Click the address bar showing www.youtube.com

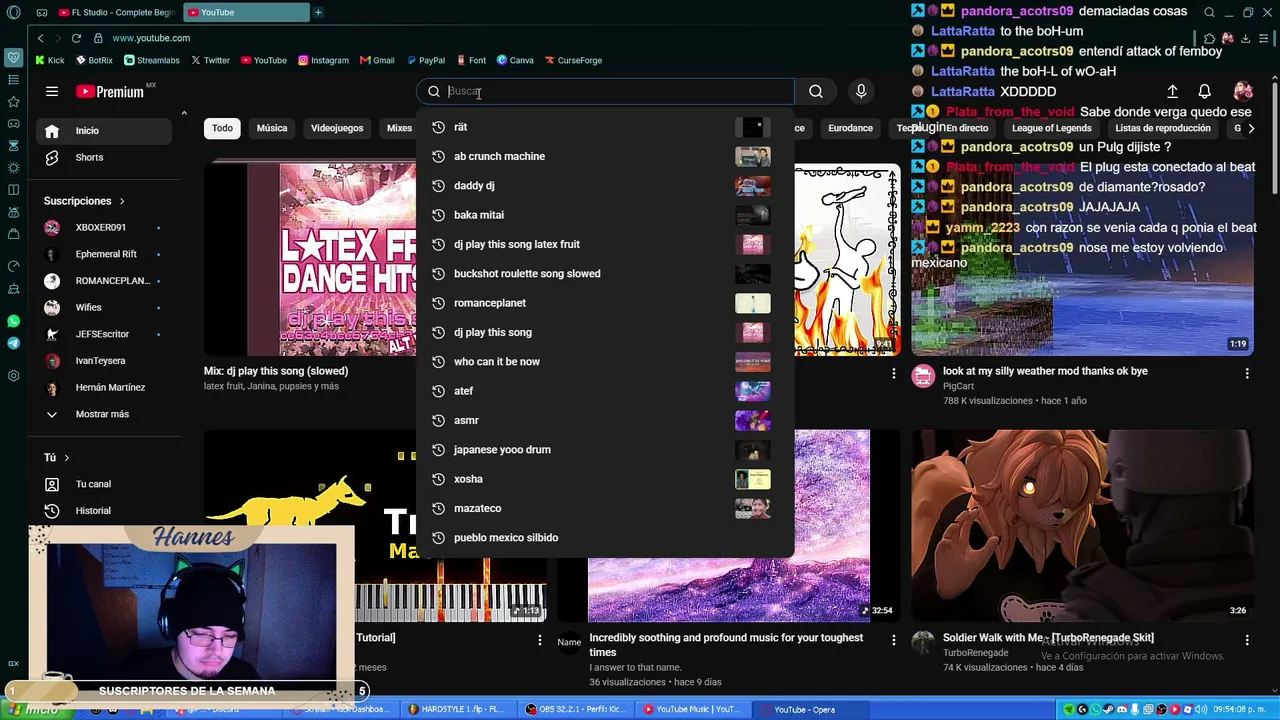pyautogui.click(x=151, y=38)
